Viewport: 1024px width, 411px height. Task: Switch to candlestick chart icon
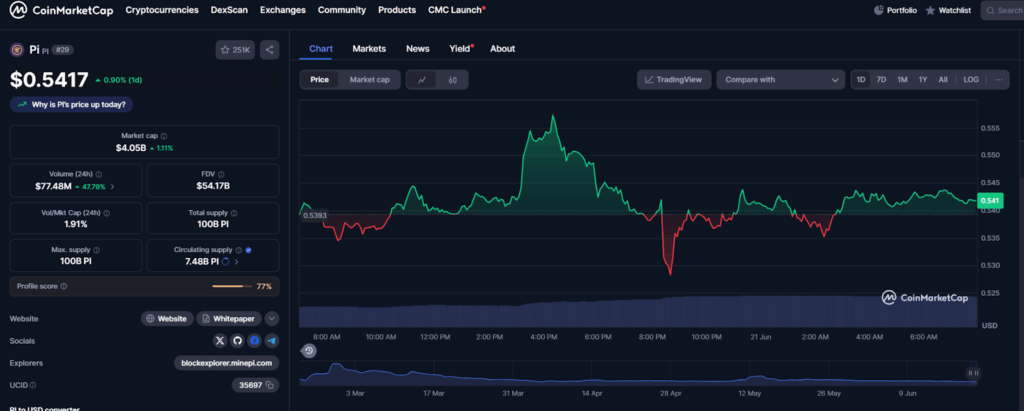(453, 80)
